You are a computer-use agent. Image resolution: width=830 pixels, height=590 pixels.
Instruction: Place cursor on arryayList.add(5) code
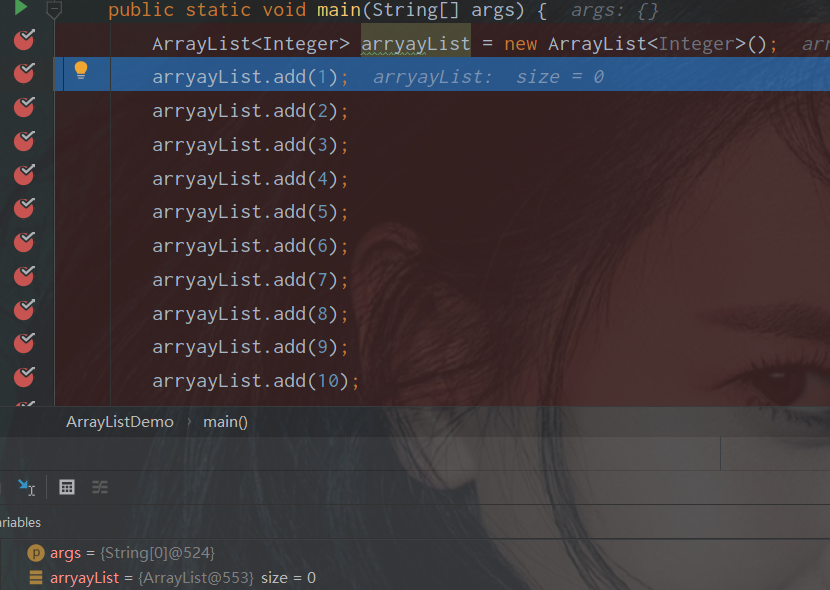[x=250, y=212]
